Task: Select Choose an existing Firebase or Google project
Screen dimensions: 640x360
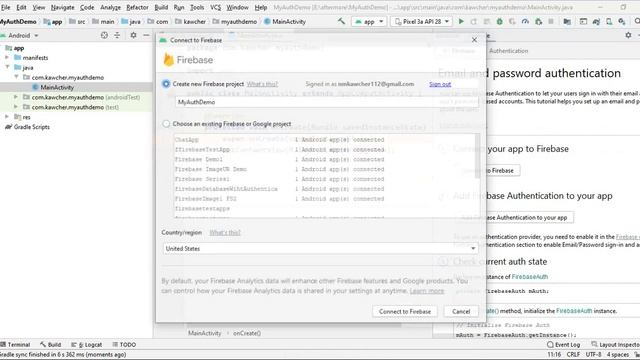Action: click(166, 124)
